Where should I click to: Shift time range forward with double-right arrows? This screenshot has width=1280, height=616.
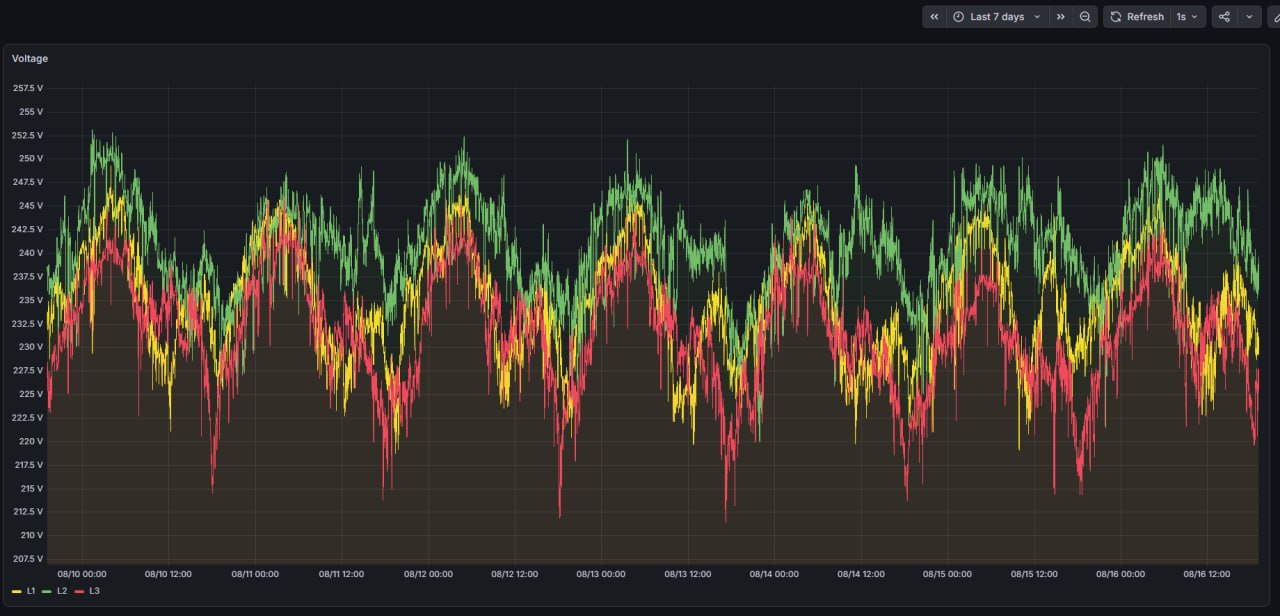1061,17
